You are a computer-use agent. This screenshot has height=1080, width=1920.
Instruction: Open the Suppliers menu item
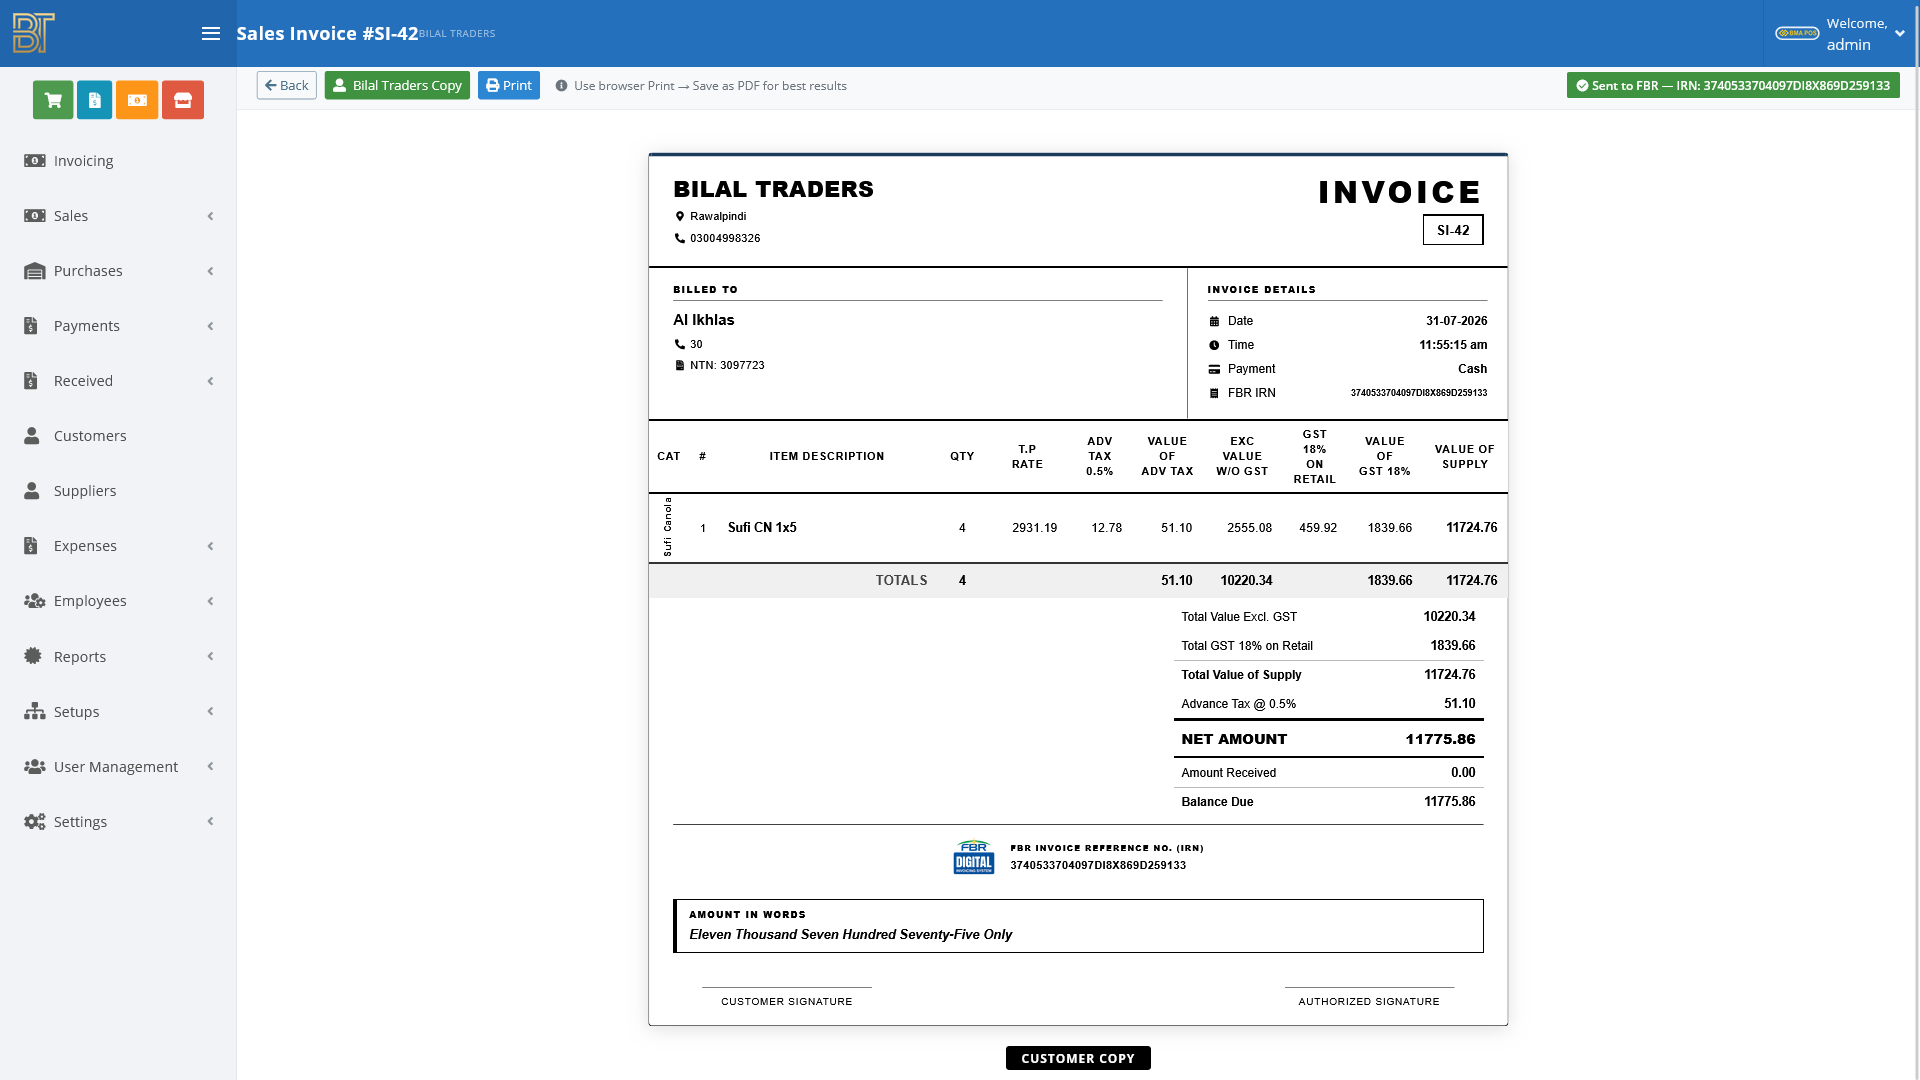click(118, 491)
